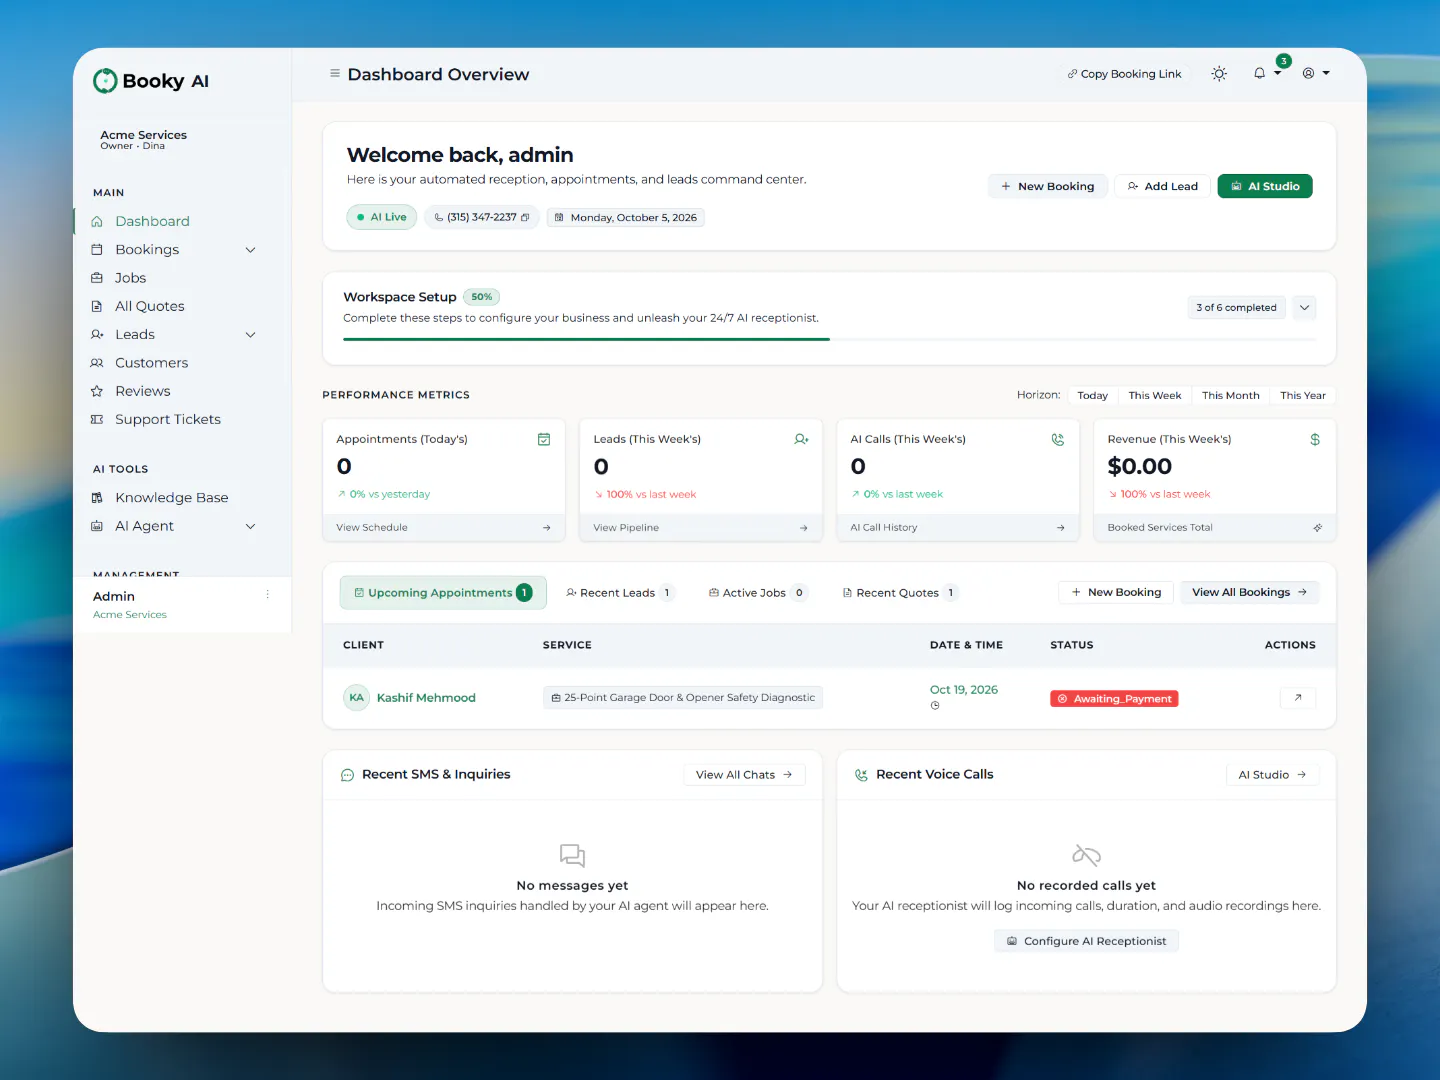
Task: Click the sidebar menu hamburger icon
Action: pyautogui.click(x=335, y=73)
